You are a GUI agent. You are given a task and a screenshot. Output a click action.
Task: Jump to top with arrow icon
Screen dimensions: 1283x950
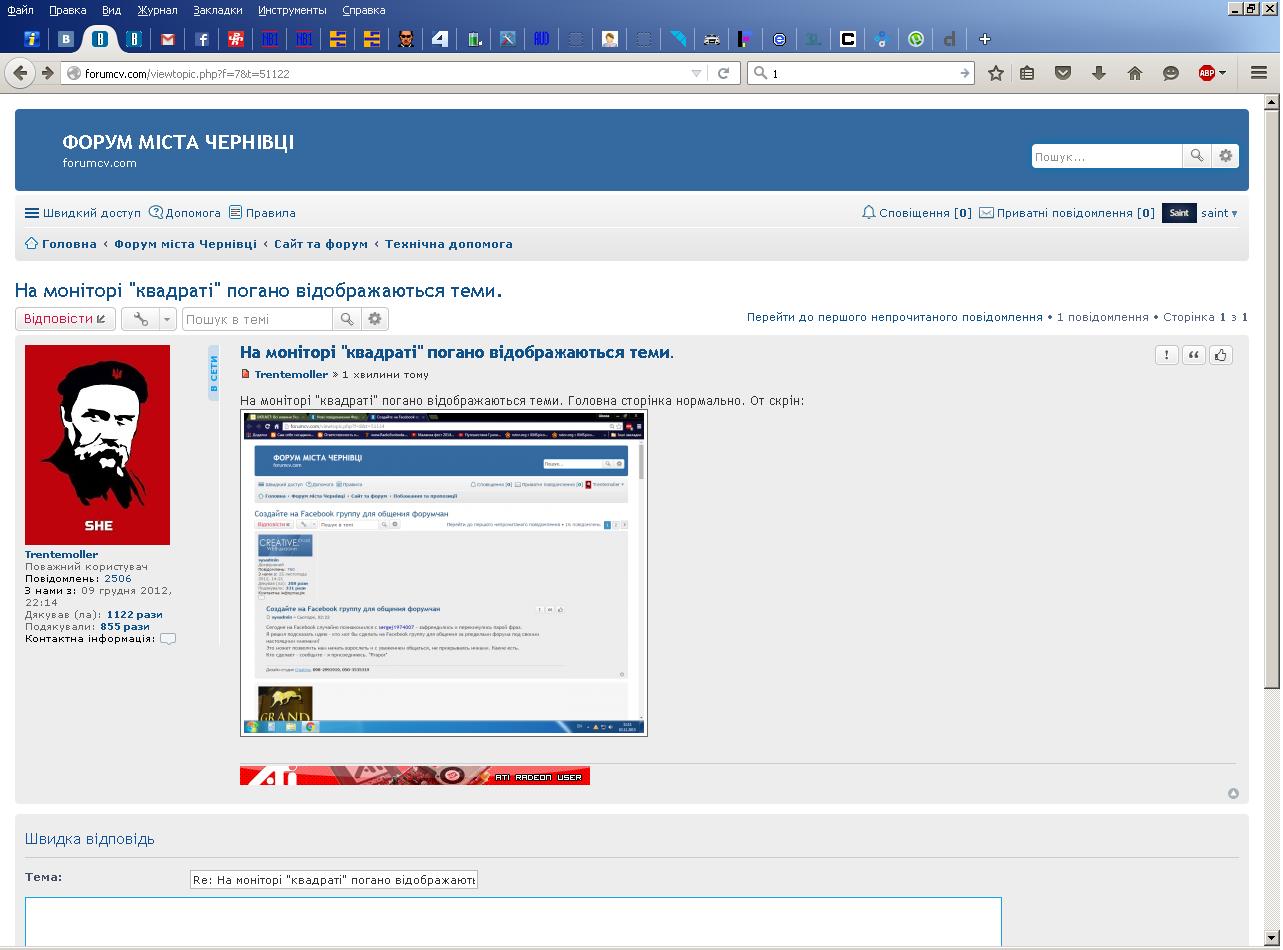click(x=1233, y=793)
